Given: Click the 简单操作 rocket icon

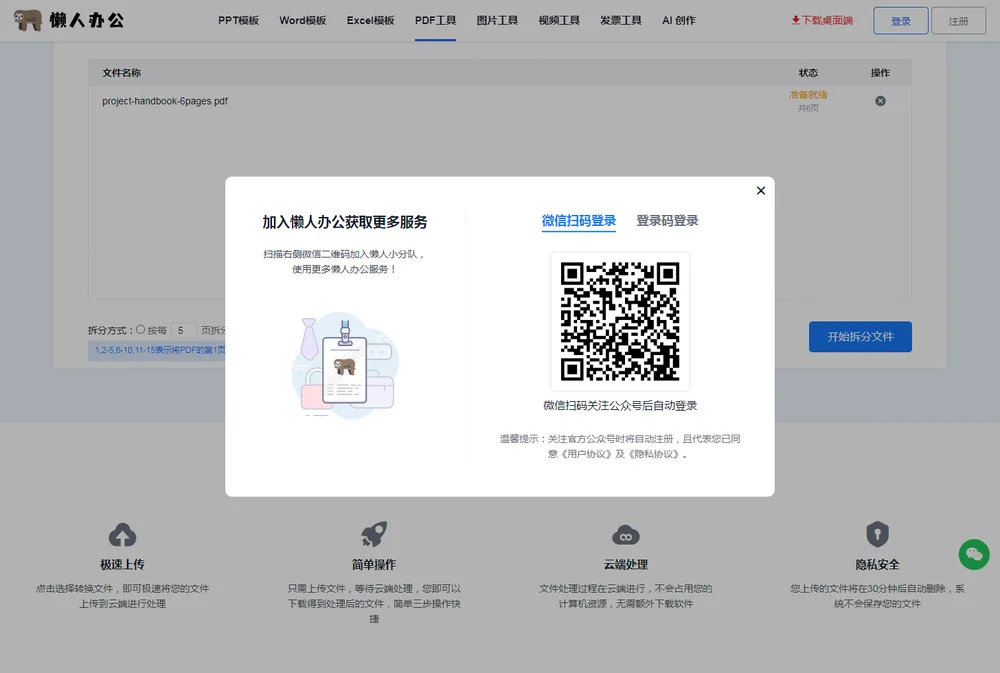Looking at the screenshot, I should [x=374, y=534].
